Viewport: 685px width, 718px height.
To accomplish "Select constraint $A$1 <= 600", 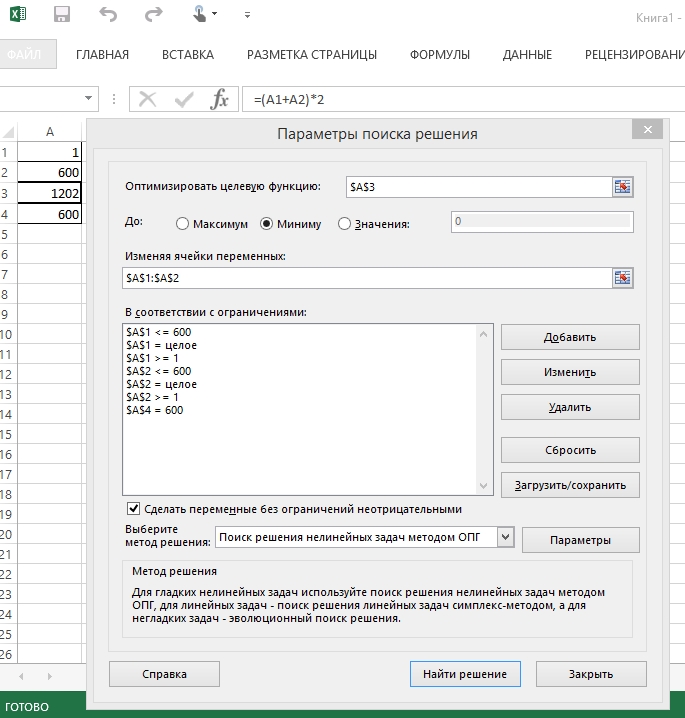I will tap(159, 332).
